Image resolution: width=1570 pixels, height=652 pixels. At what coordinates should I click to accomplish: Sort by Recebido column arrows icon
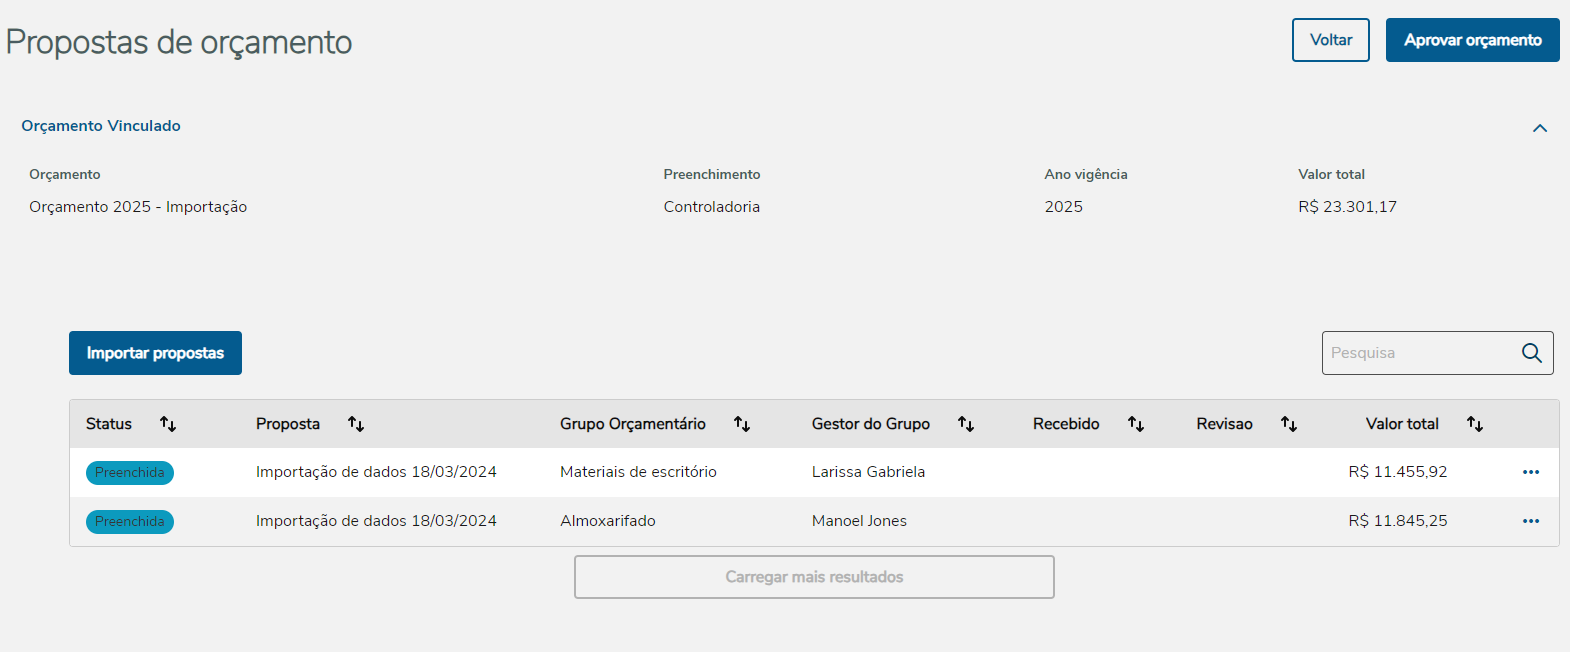[x=1136, y=424]
